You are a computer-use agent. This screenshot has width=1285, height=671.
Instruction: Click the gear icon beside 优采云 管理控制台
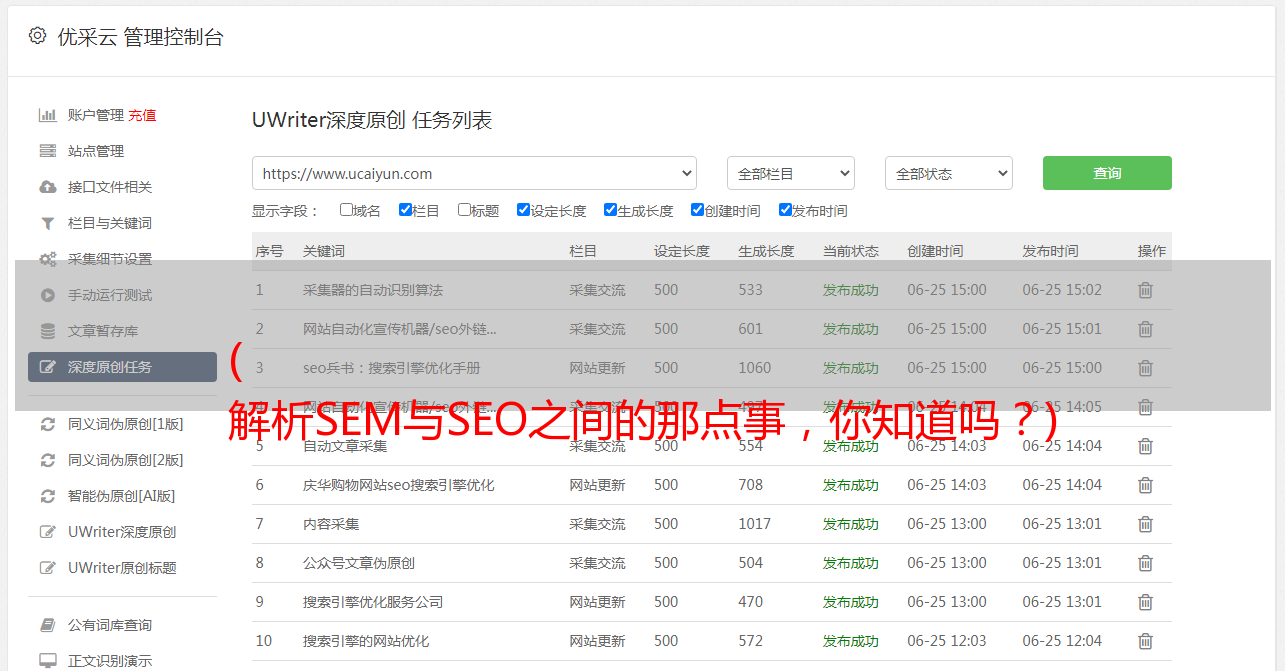[x=37, y=36]
